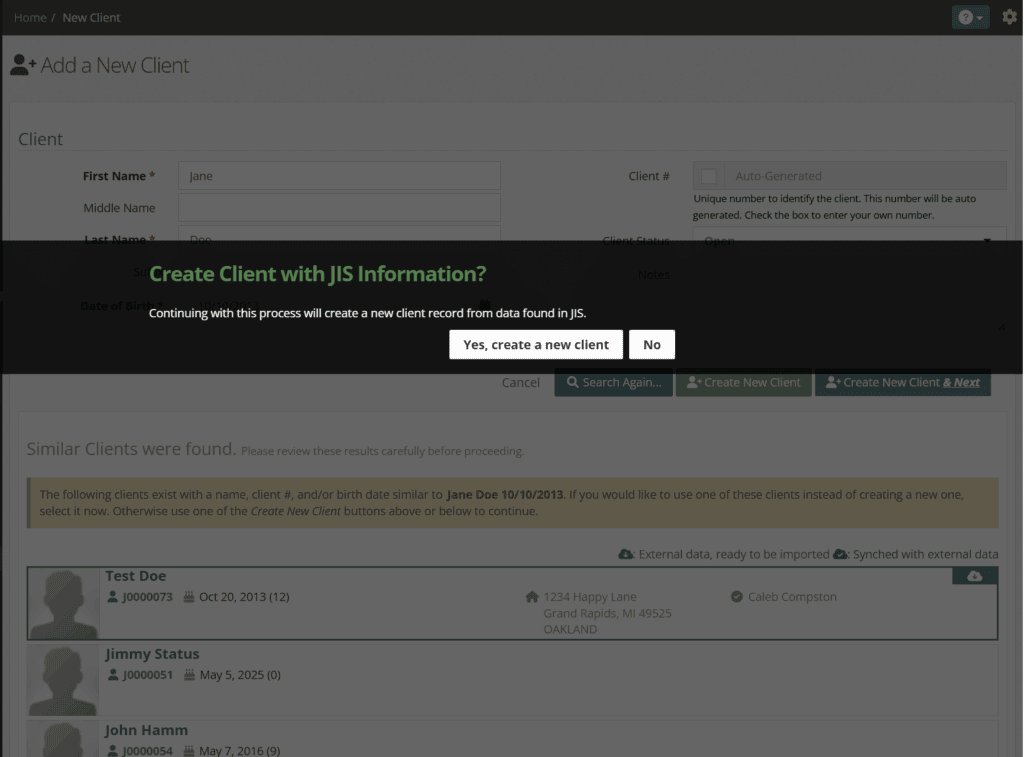Image resolution: width=1024 pixels, height=757 pixels.
Task: Click Jimmy Status's avatar thumbnail
Action: point(64,680)
